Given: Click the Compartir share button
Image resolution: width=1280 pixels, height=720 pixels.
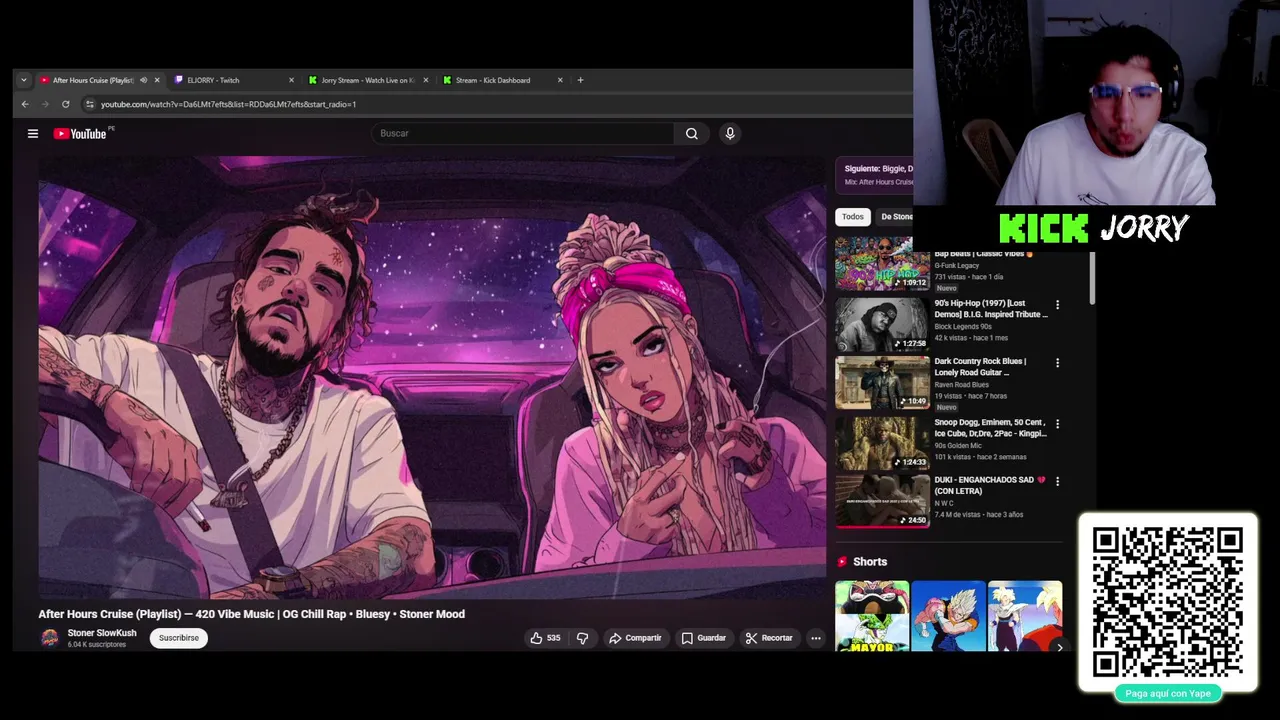Looking at the screenshot, I should [x=635, y=638].
